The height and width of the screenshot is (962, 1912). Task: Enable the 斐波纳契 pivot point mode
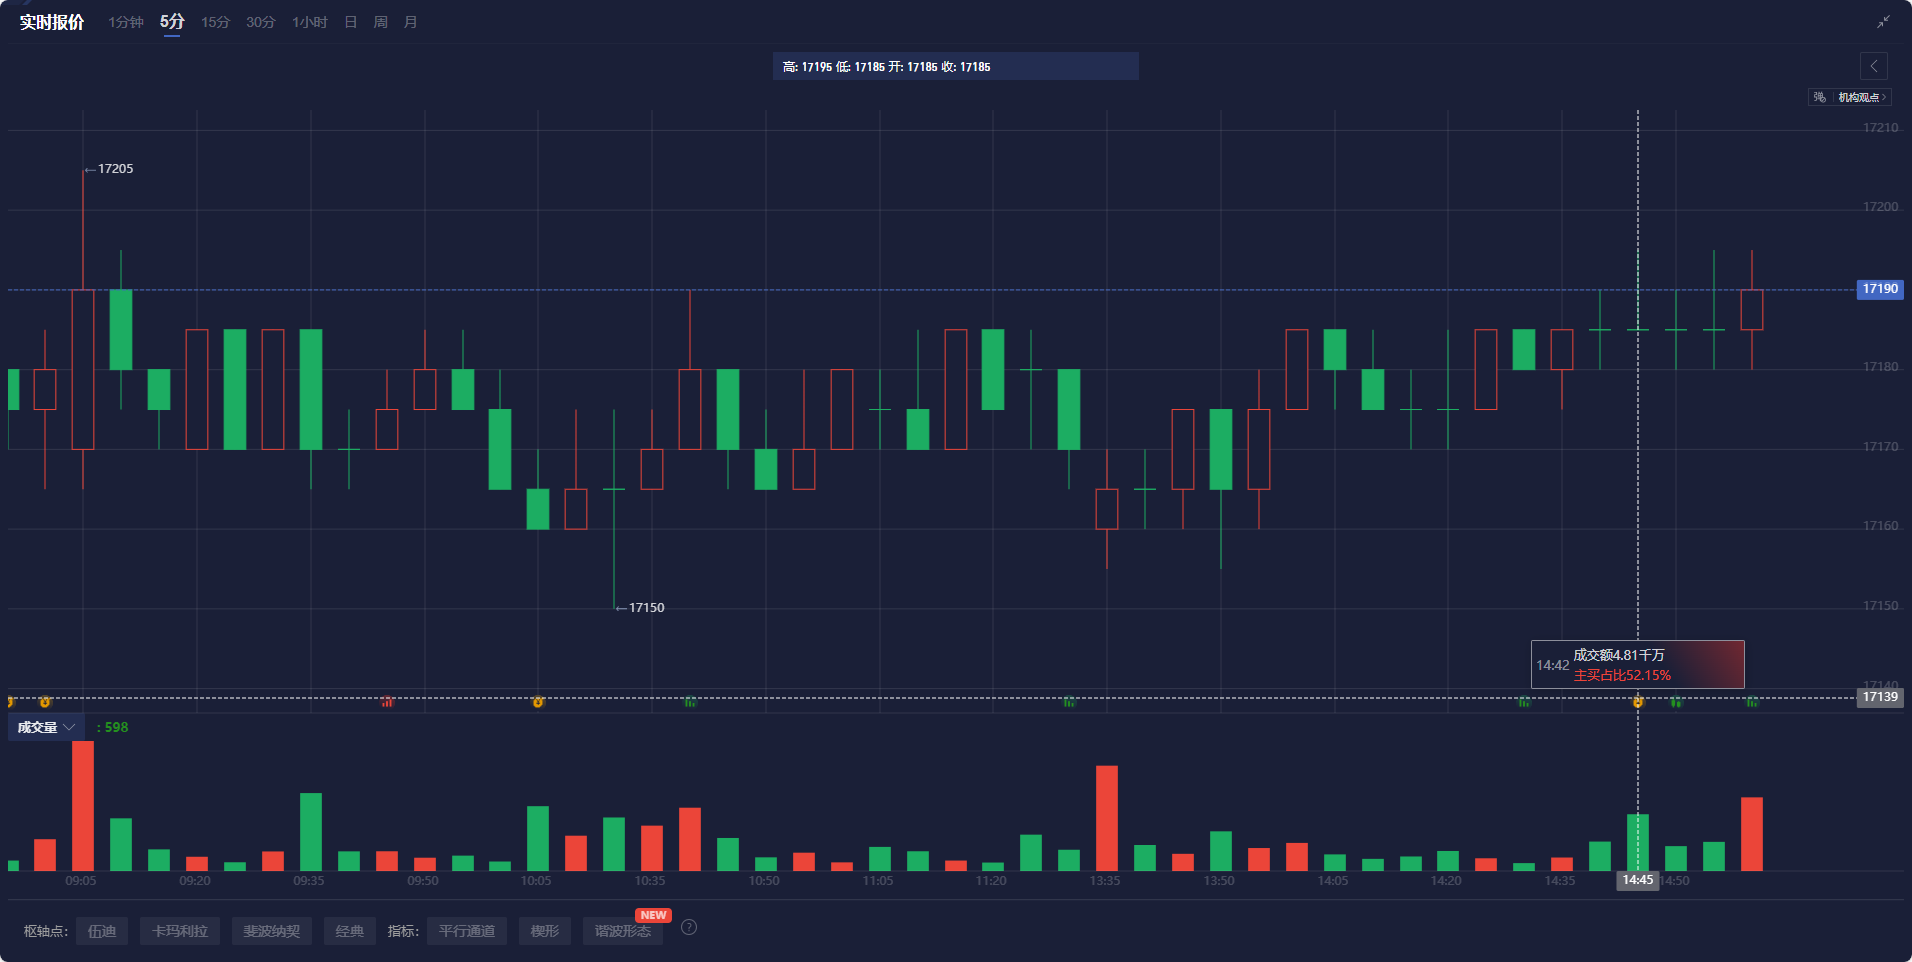[271, 930]
